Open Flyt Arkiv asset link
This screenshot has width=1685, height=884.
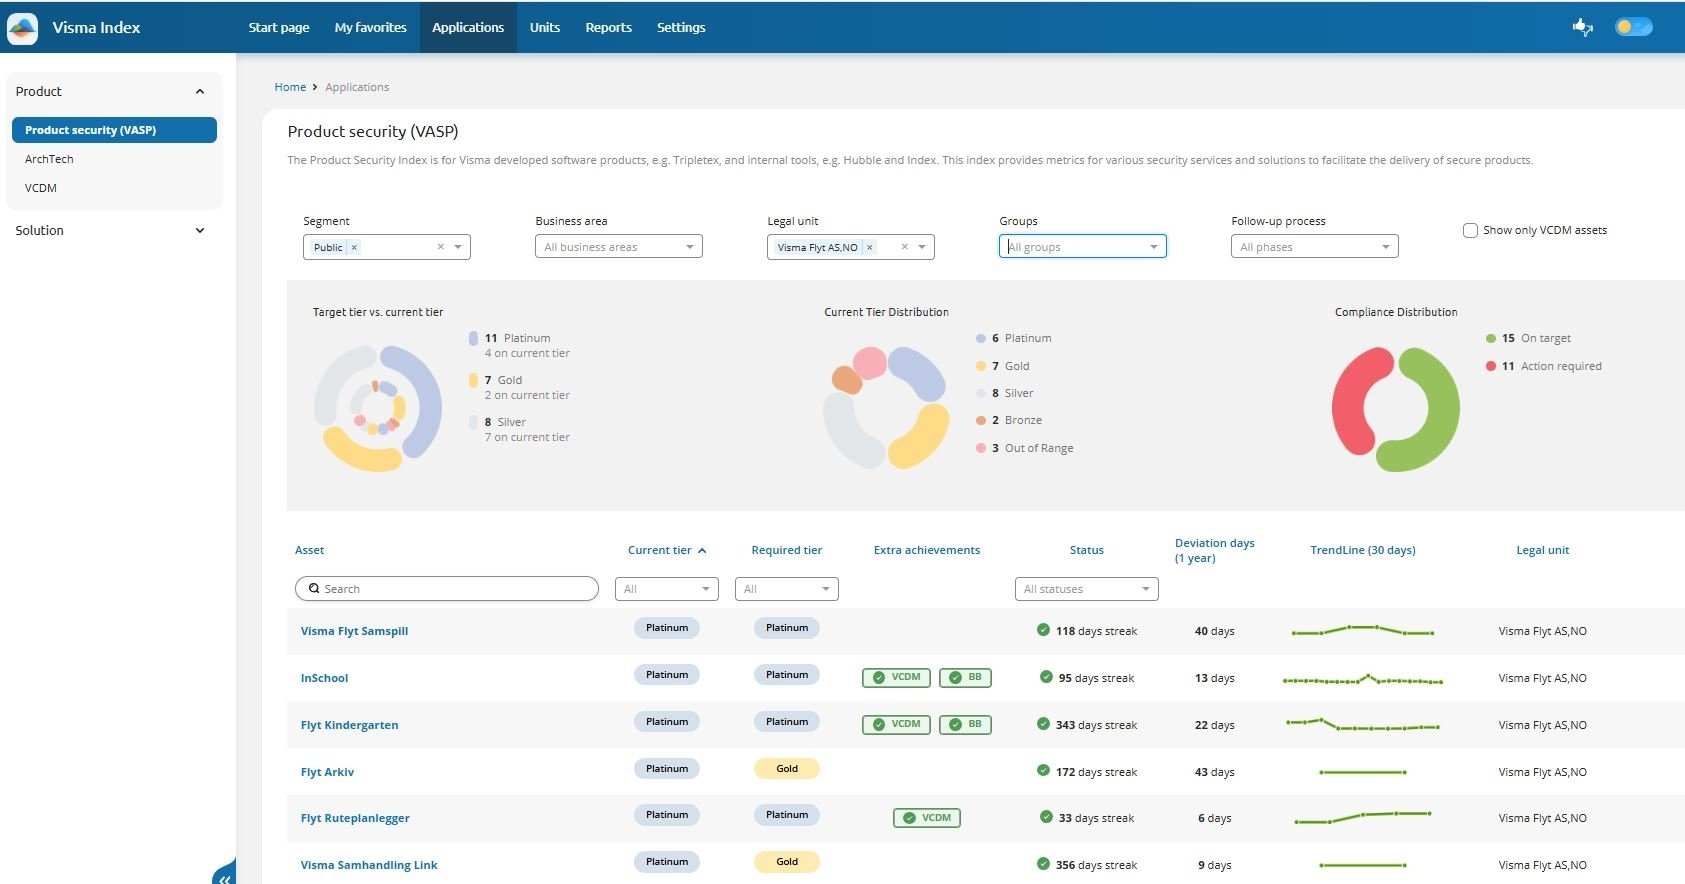327,772
